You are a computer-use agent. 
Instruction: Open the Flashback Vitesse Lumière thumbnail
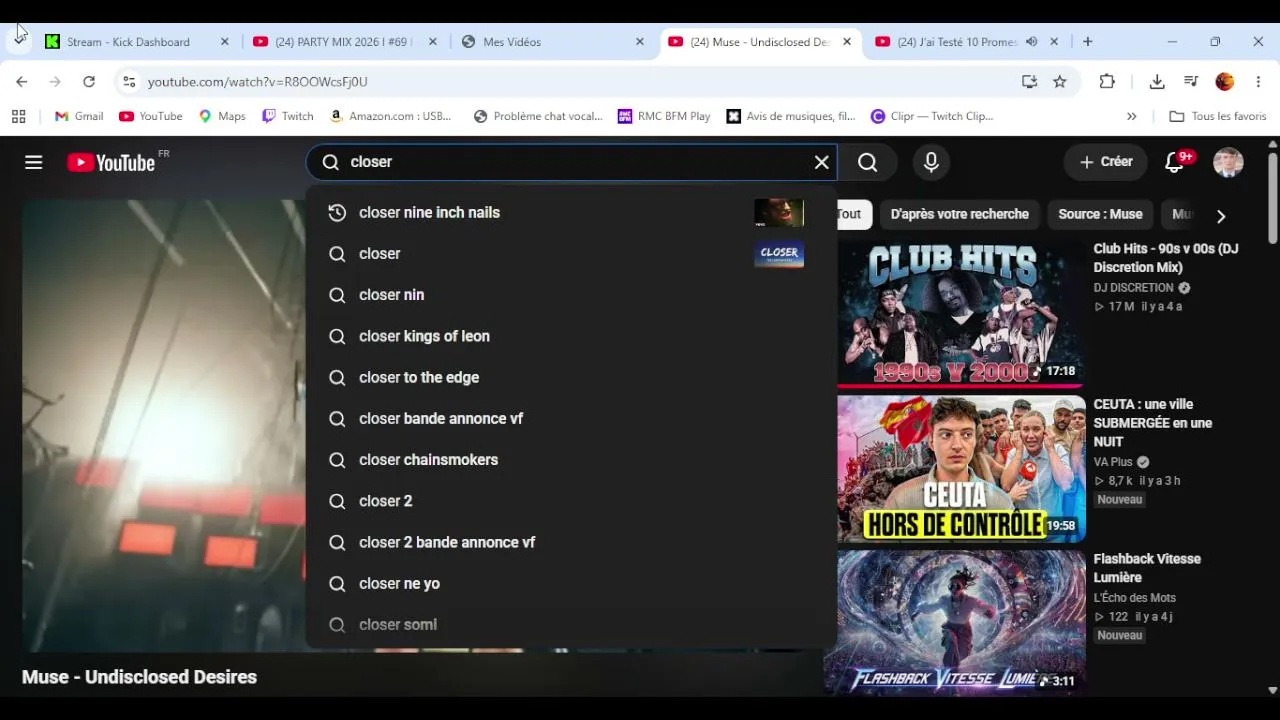coord(961,622)
